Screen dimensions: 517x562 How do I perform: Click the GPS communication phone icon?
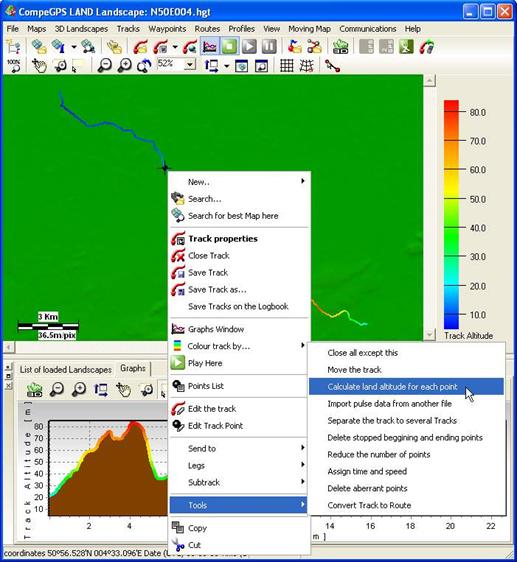(427, 47)
